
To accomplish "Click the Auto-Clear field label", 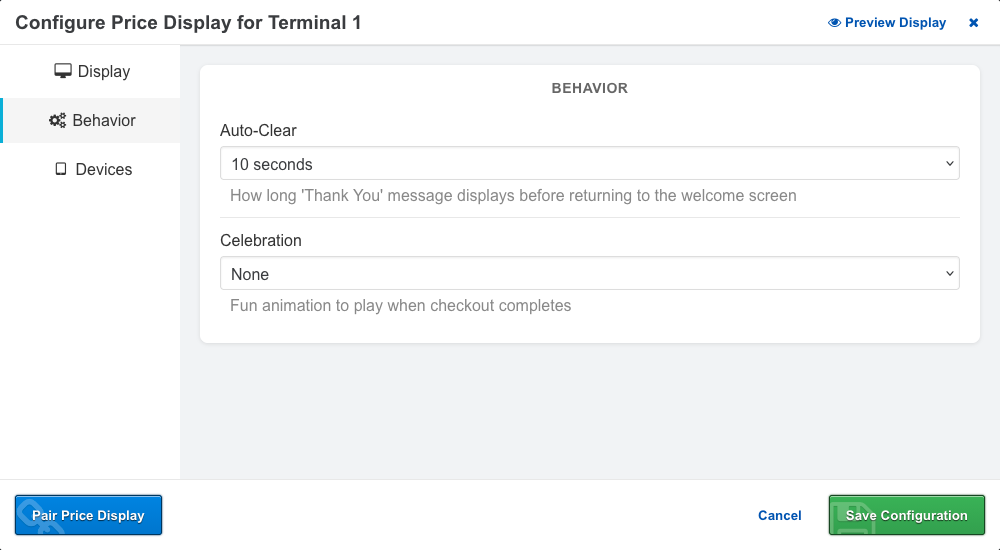I will [x=258, y=130].
